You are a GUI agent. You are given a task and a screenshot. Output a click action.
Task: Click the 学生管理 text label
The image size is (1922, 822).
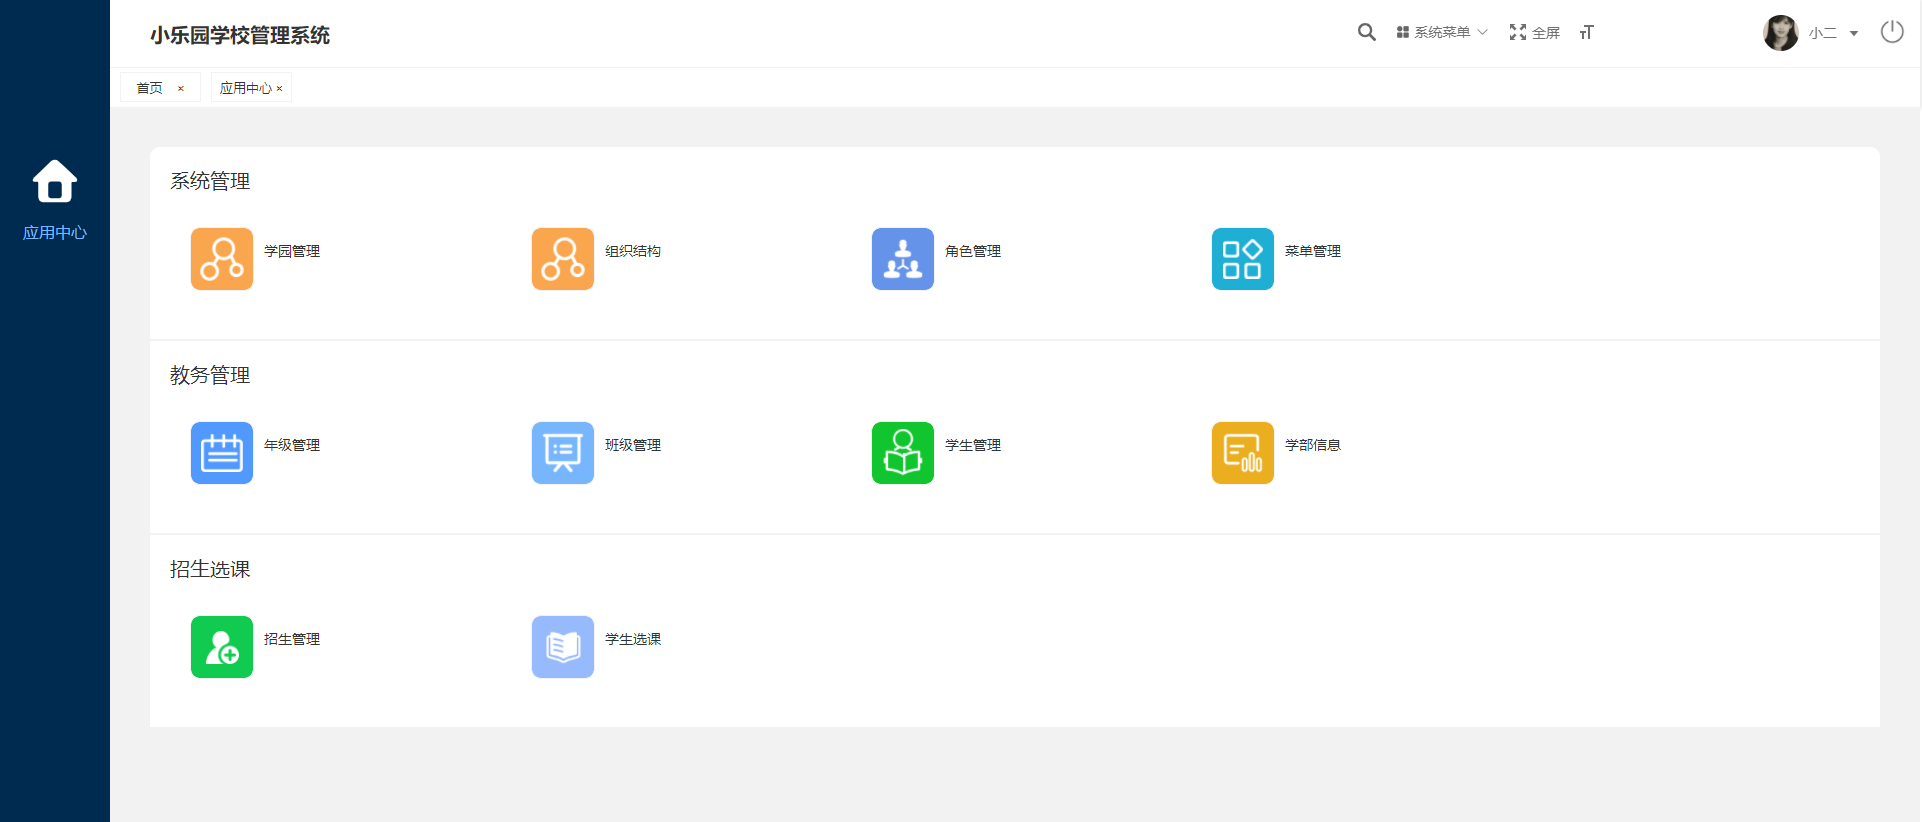pos(973,445)
